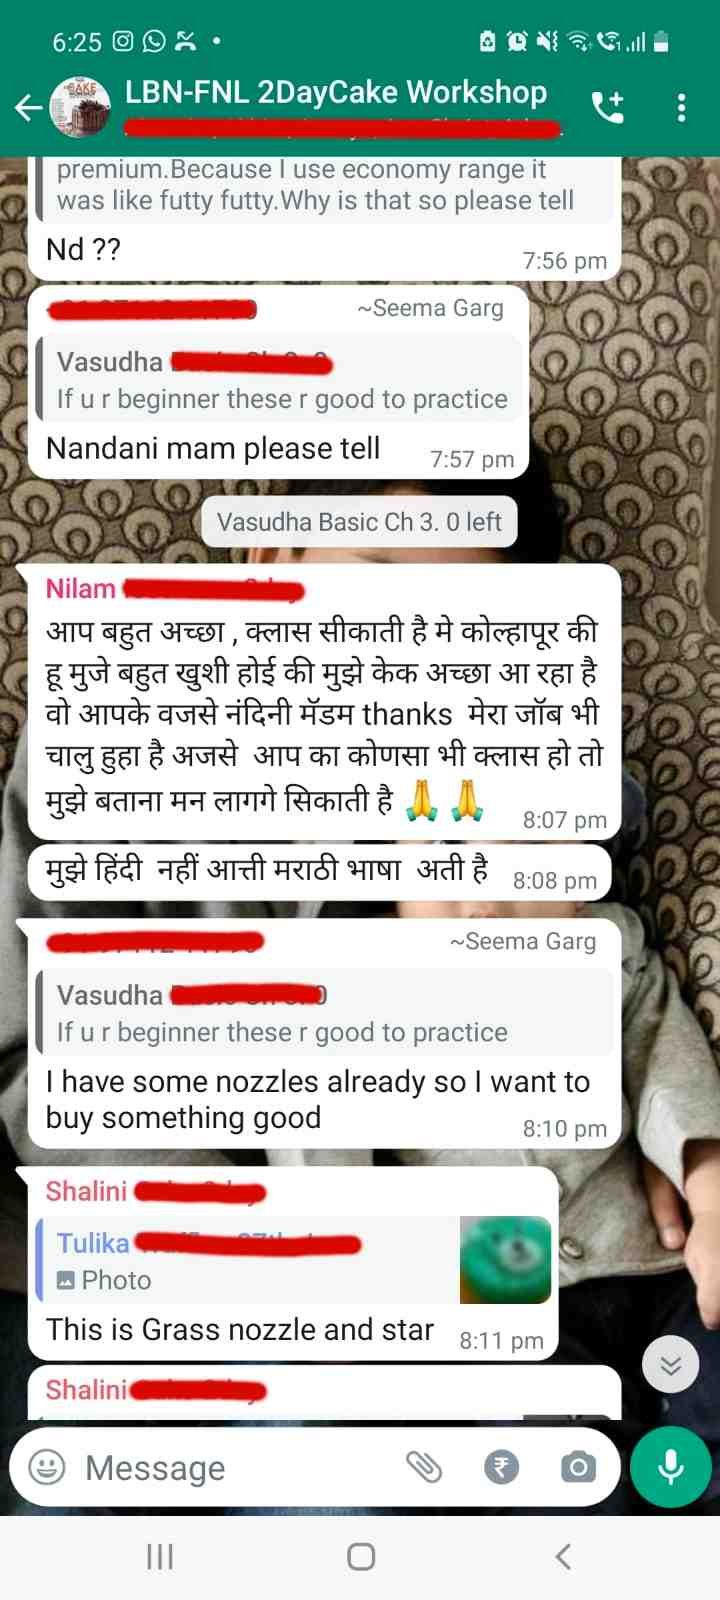Open the camera from message bar
This screenshot has width=720, height=1600.
[578, 1467]
